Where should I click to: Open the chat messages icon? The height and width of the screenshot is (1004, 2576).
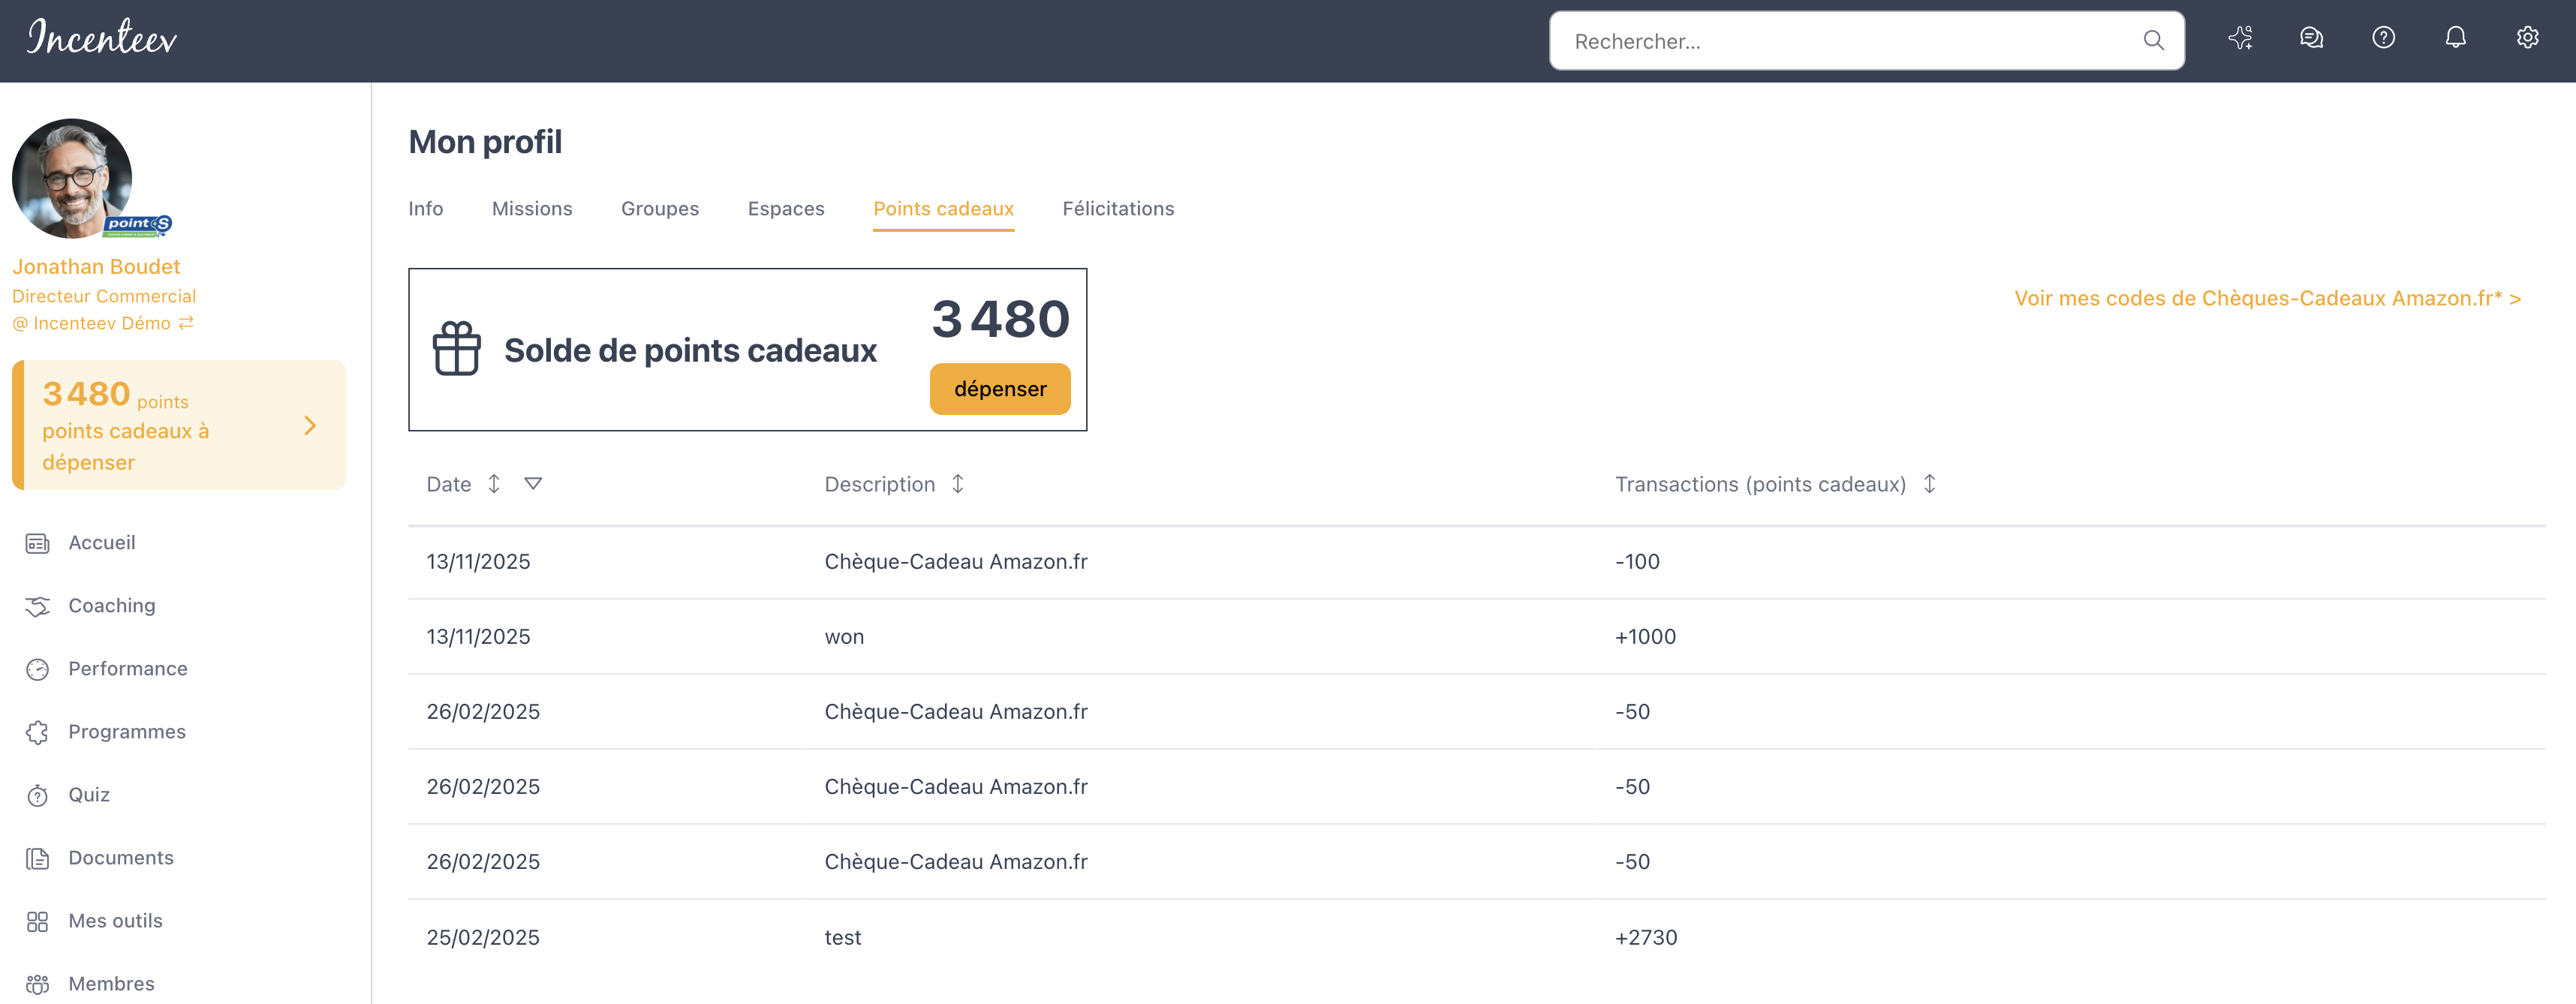[x=2311, y=38]
